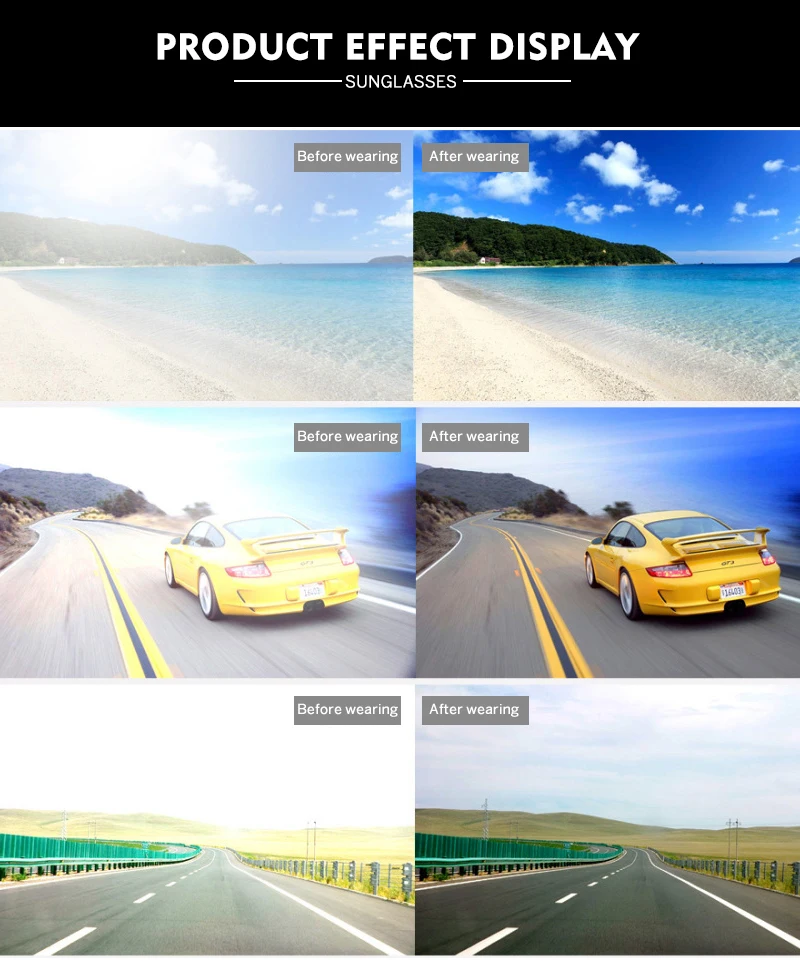The width and height of the screenshot is (800, 965).
Task: Click the beach photo's After wearing label
Action: (475, 157)
